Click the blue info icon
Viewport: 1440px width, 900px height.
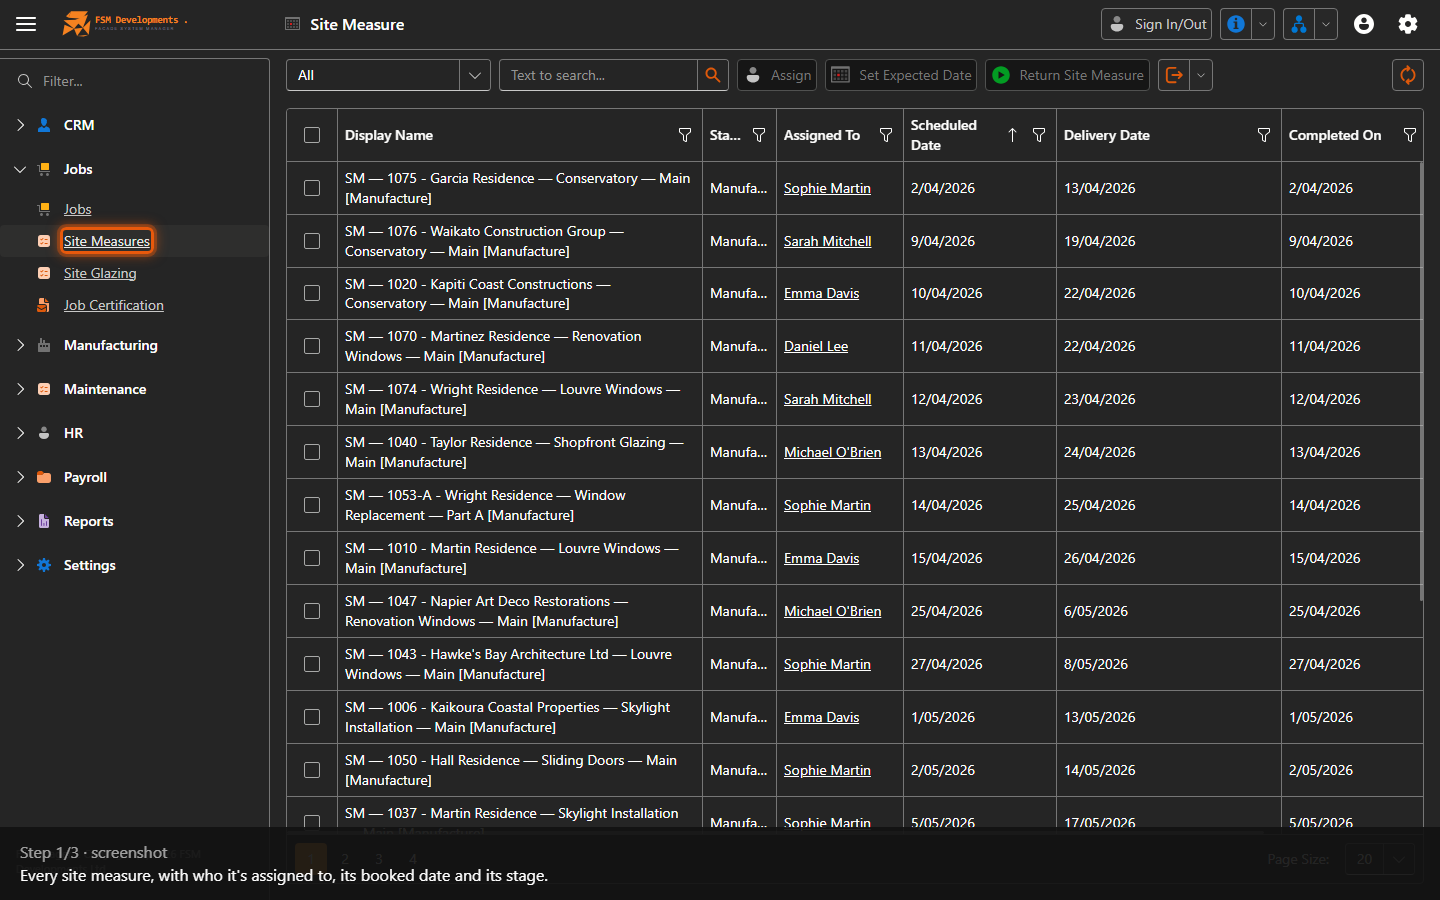1236,24
